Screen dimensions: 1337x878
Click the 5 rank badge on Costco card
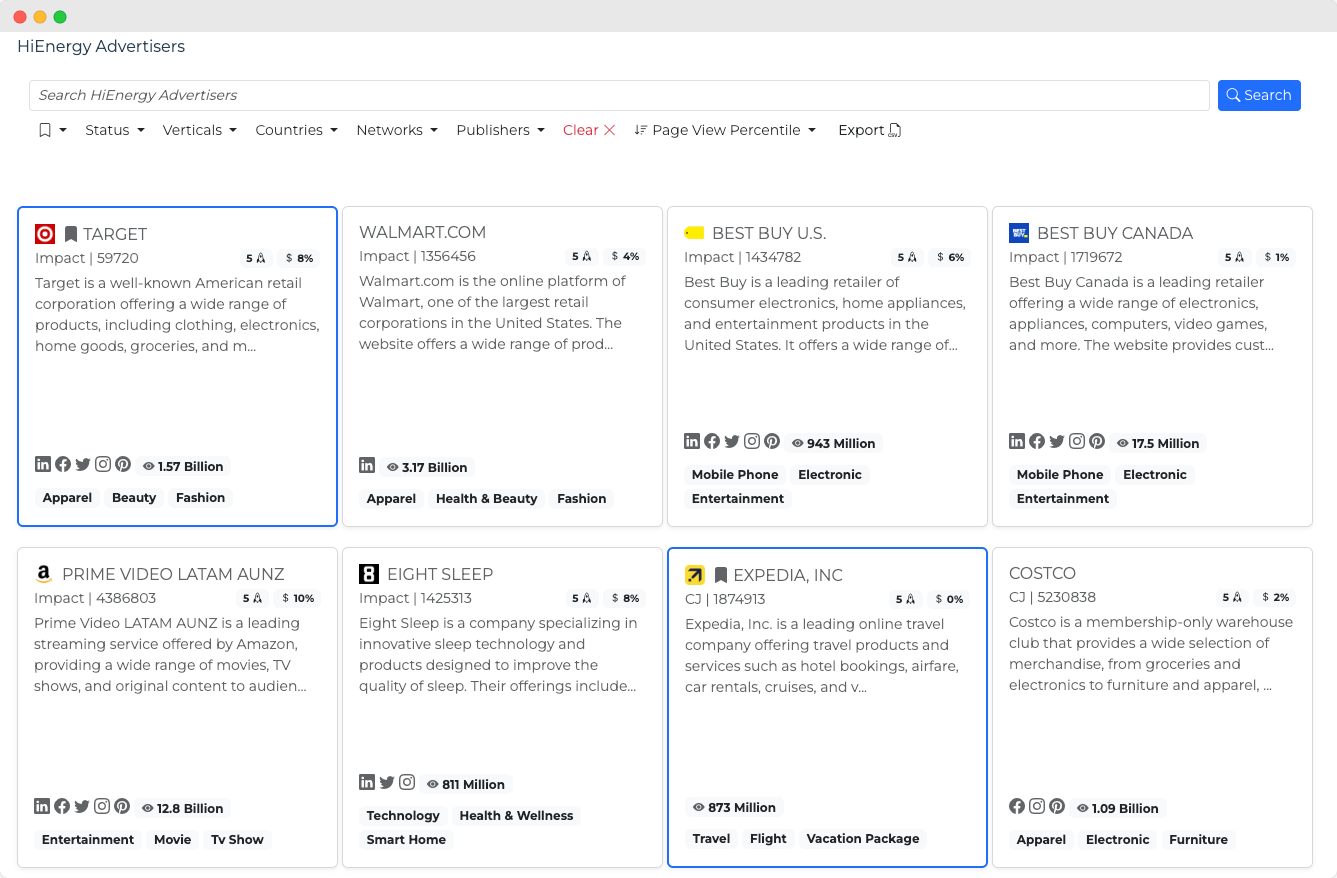(x=1232, y=597)
